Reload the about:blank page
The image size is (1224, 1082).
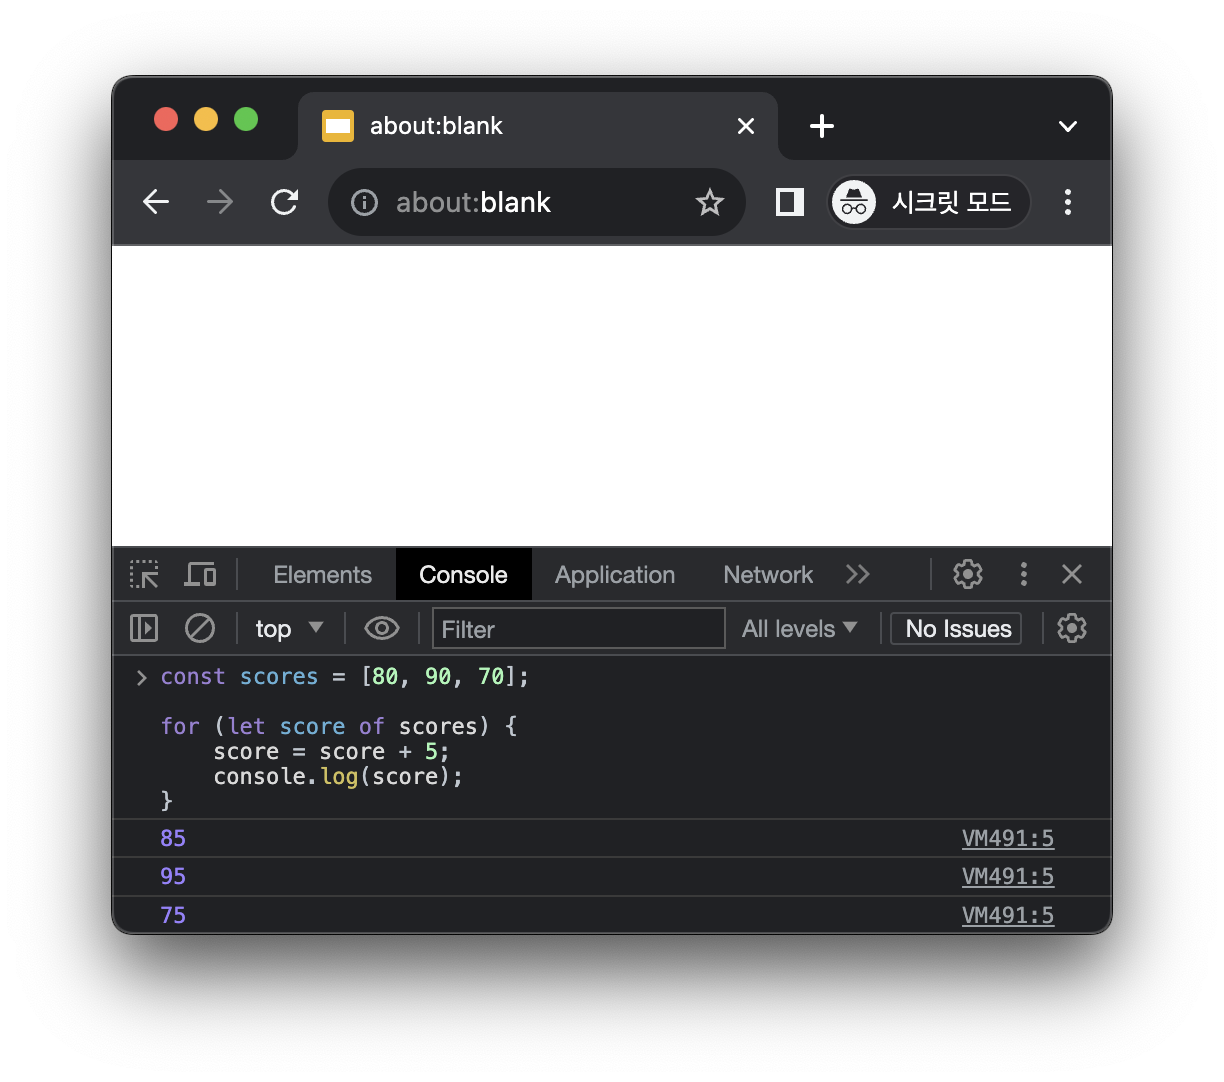(285, 202)
